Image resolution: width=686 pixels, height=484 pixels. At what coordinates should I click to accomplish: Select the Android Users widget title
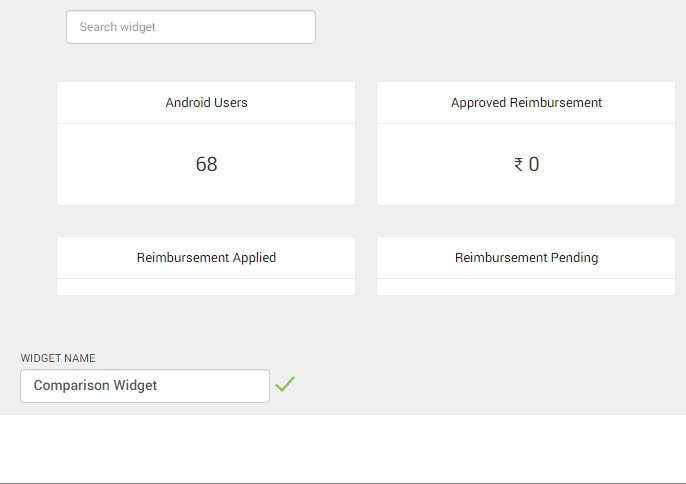206,103
